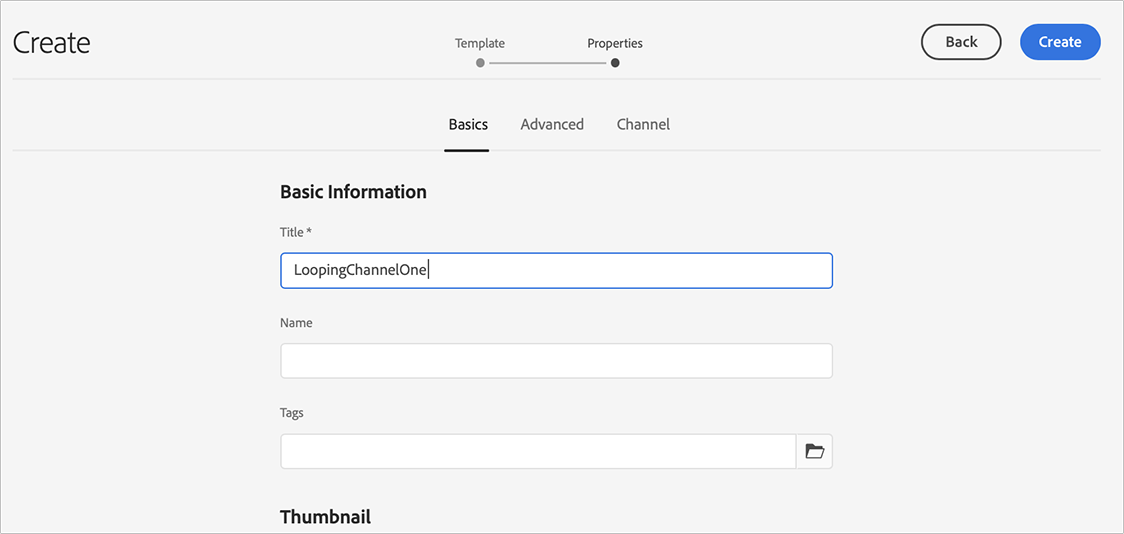
Task: Click the Tags input field
Action: 538,452
